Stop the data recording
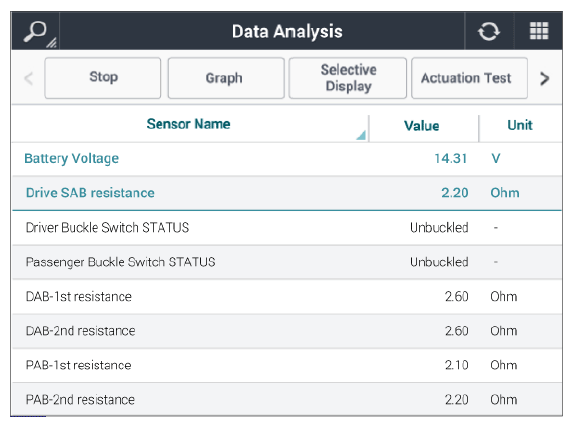Image resolution: width=572 pixels, height=426 pixels. 103,78
